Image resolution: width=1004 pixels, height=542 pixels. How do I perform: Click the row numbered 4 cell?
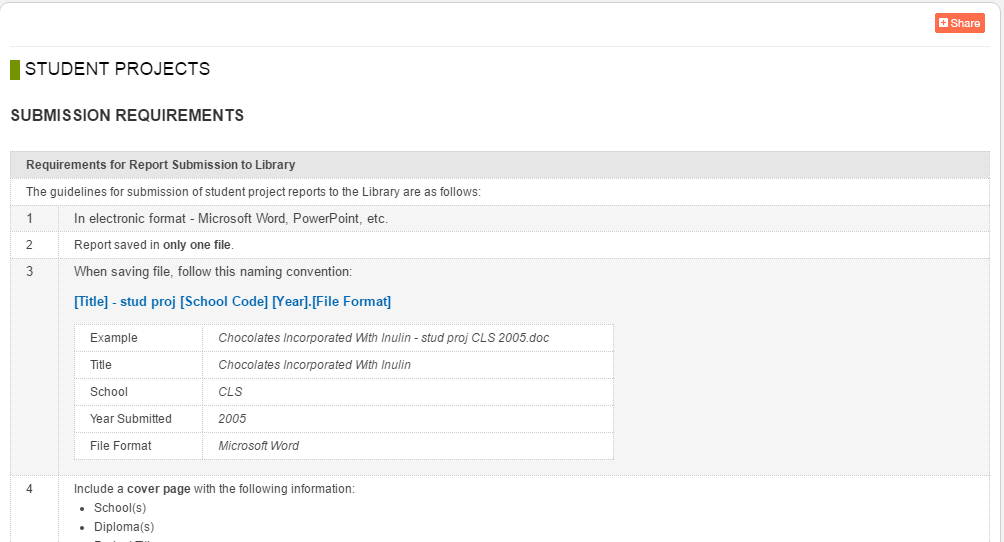click(35, 509)
